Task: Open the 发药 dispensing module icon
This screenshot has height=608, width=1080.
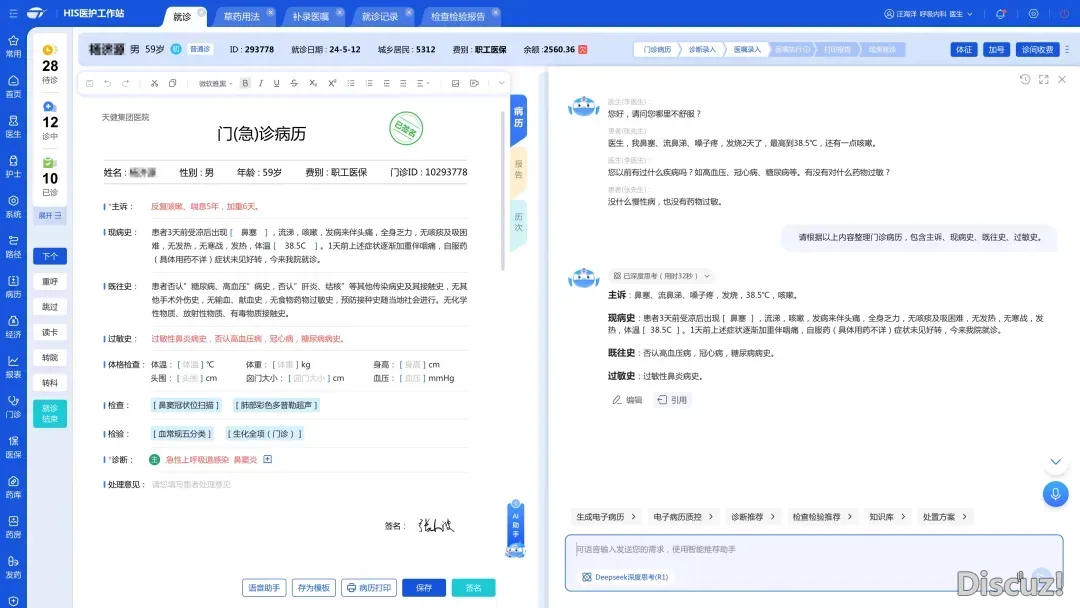Action: click(x=13, y=567)
